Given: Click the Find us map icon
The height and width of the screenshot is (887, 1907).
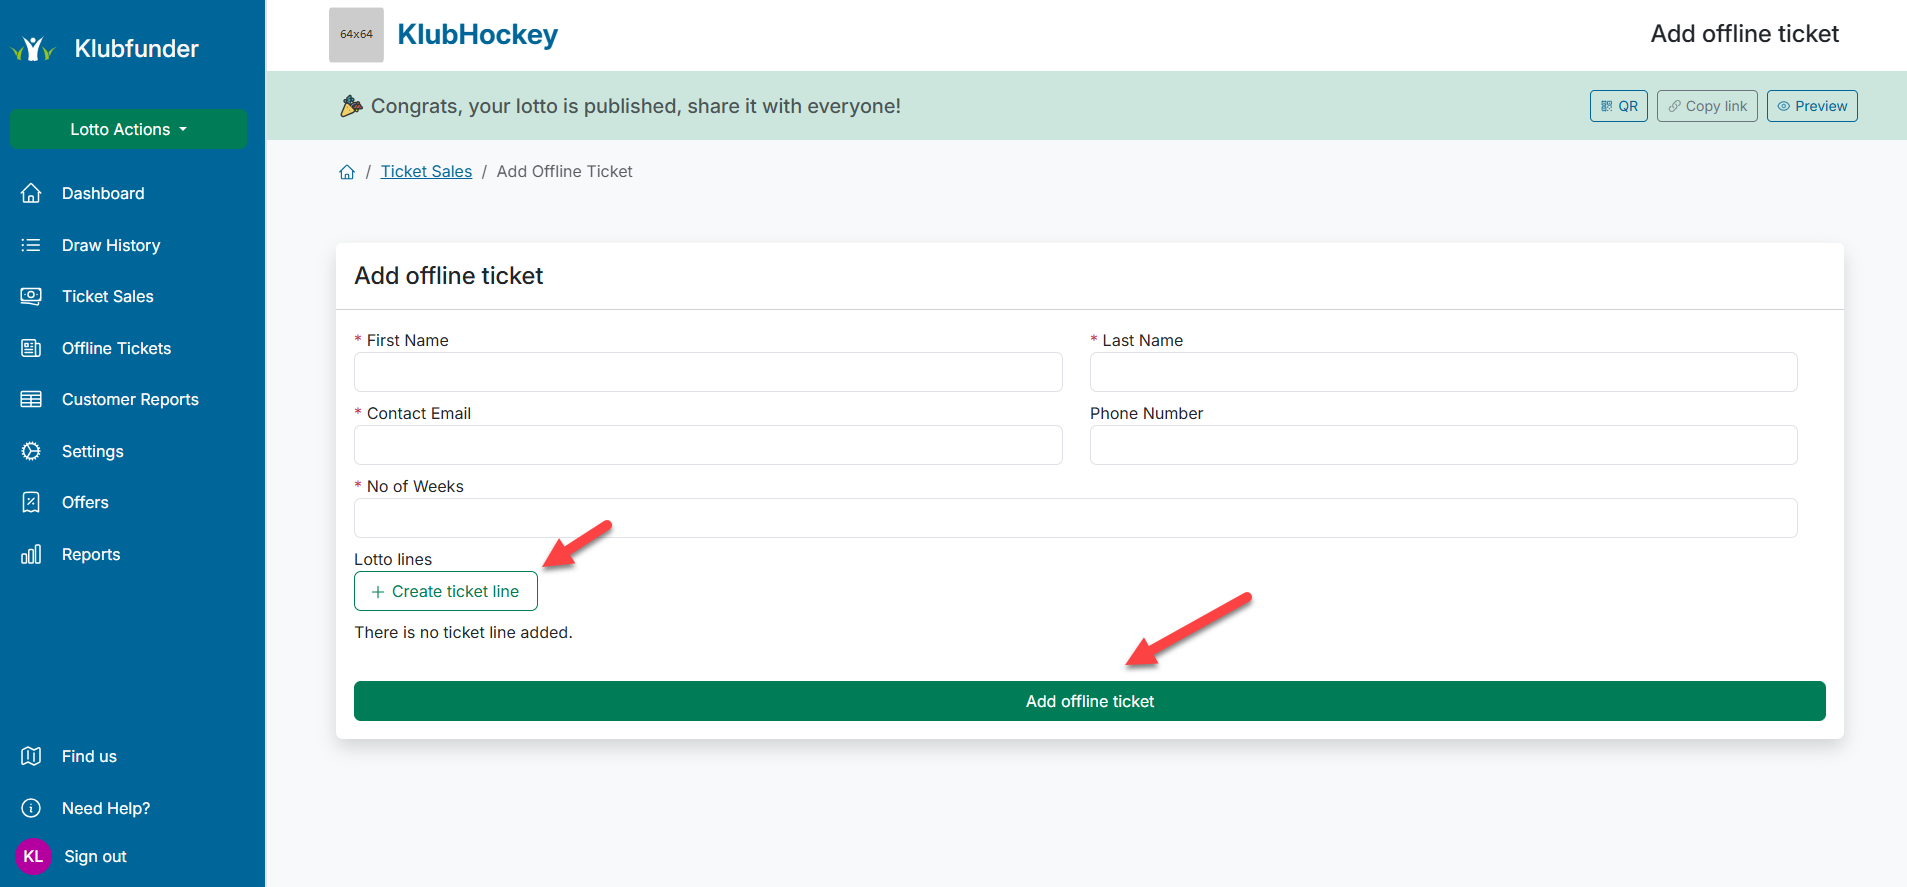Looking at the screenshot, I should tap(31, 756).
